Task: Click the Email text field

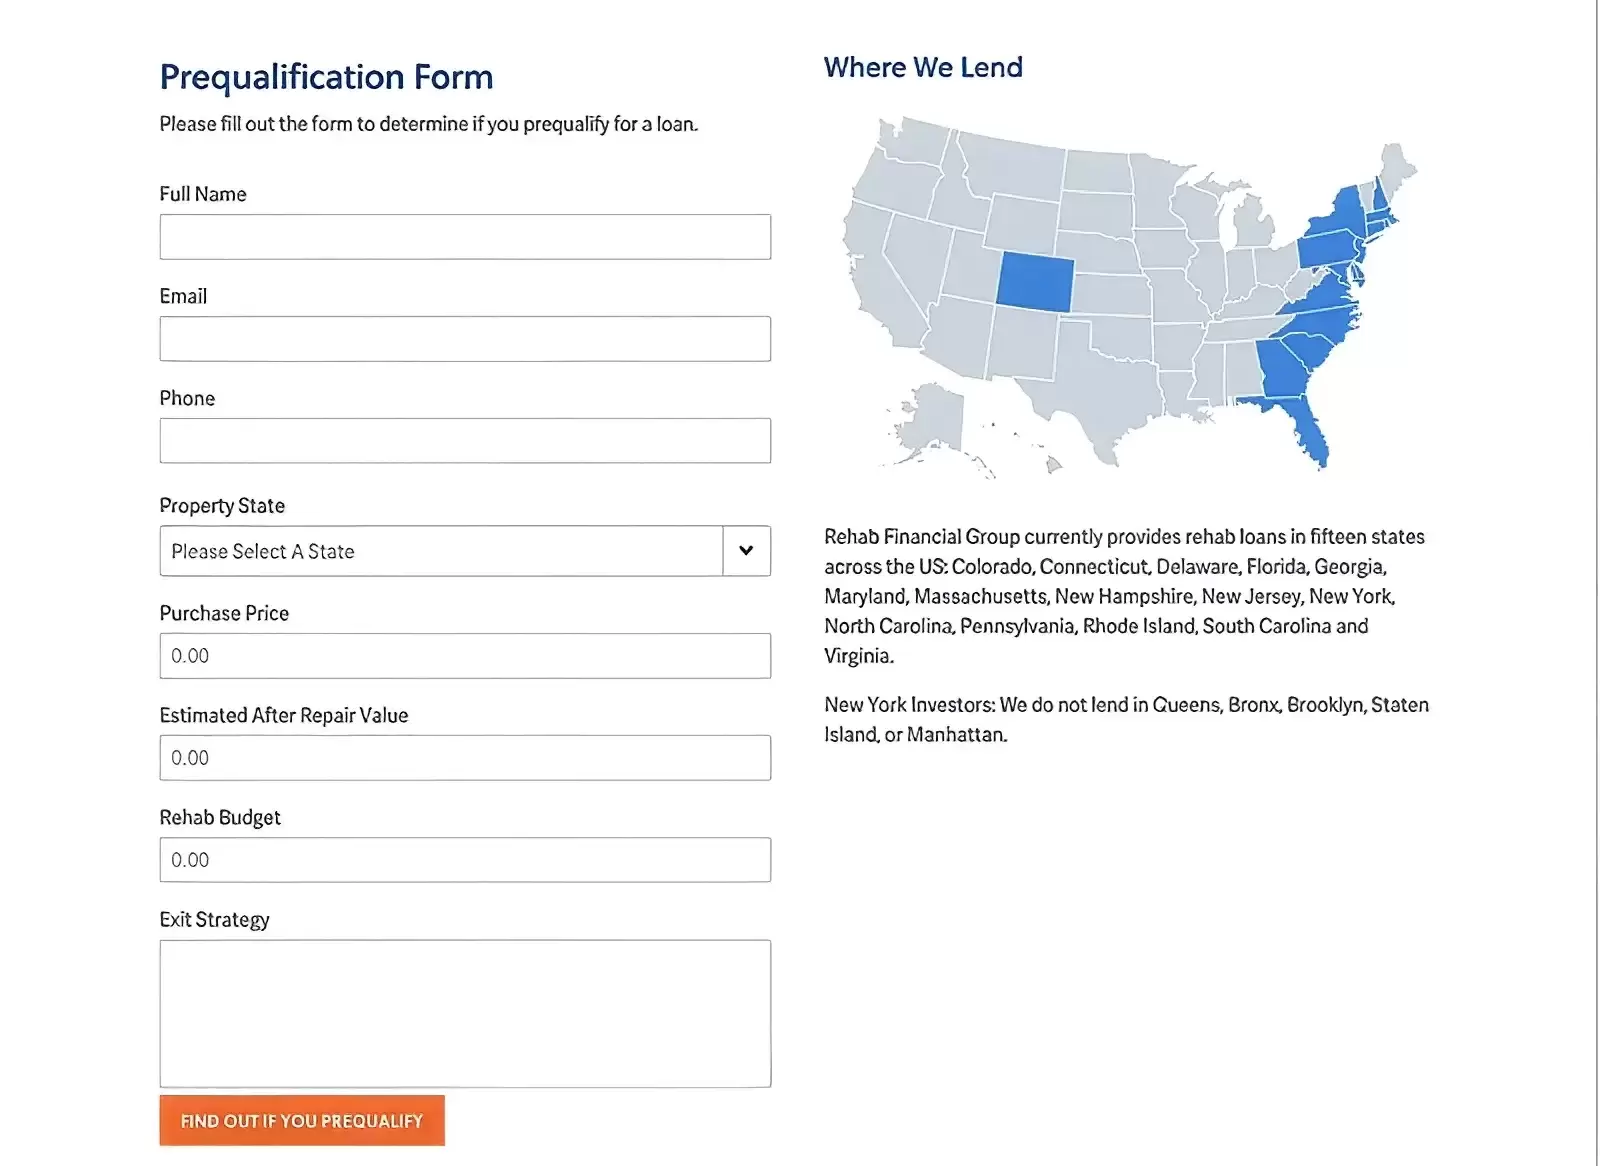Action: tap(465, 339)
